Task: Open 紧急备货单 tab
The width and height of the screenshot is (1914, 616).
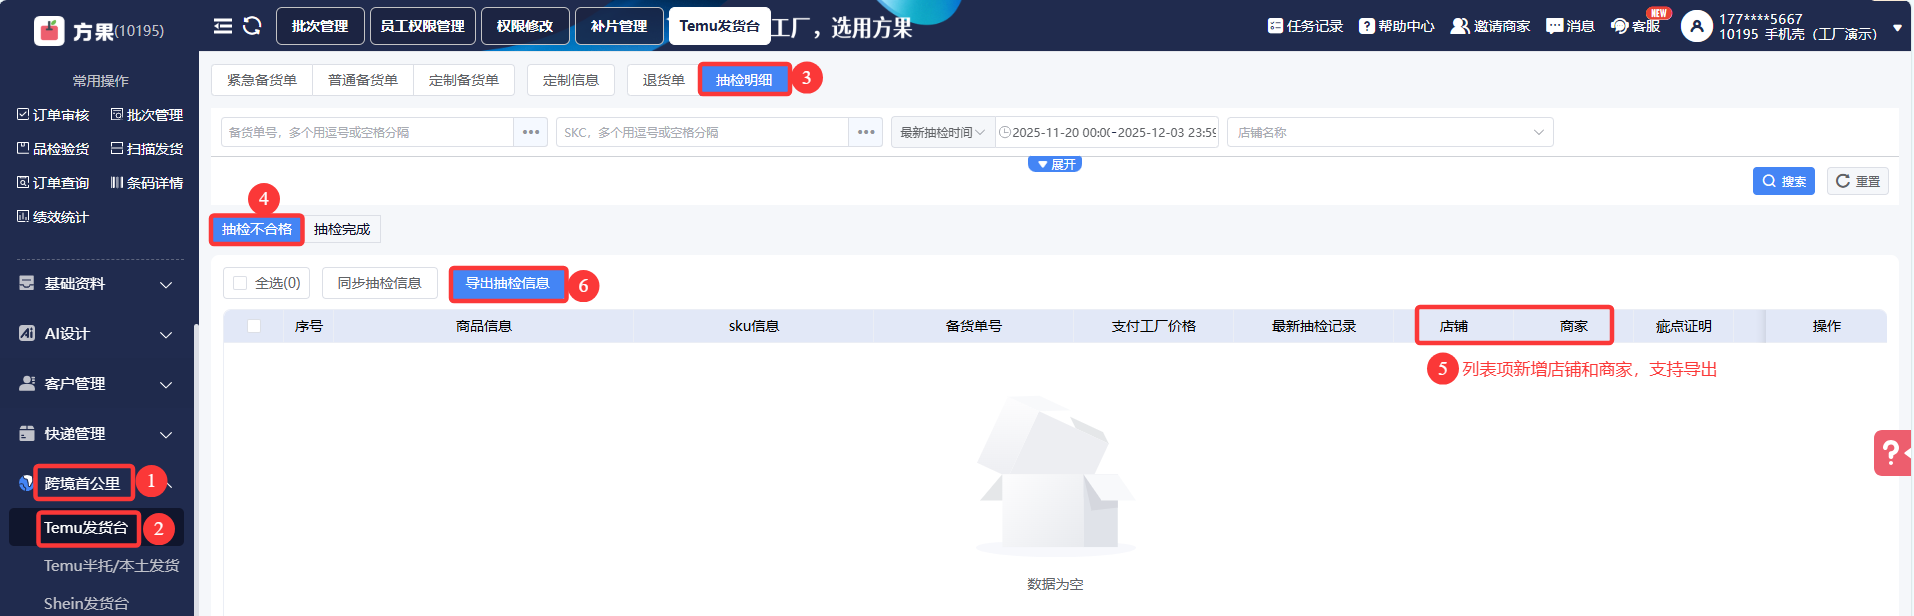Action: click(x=262, y=80)
